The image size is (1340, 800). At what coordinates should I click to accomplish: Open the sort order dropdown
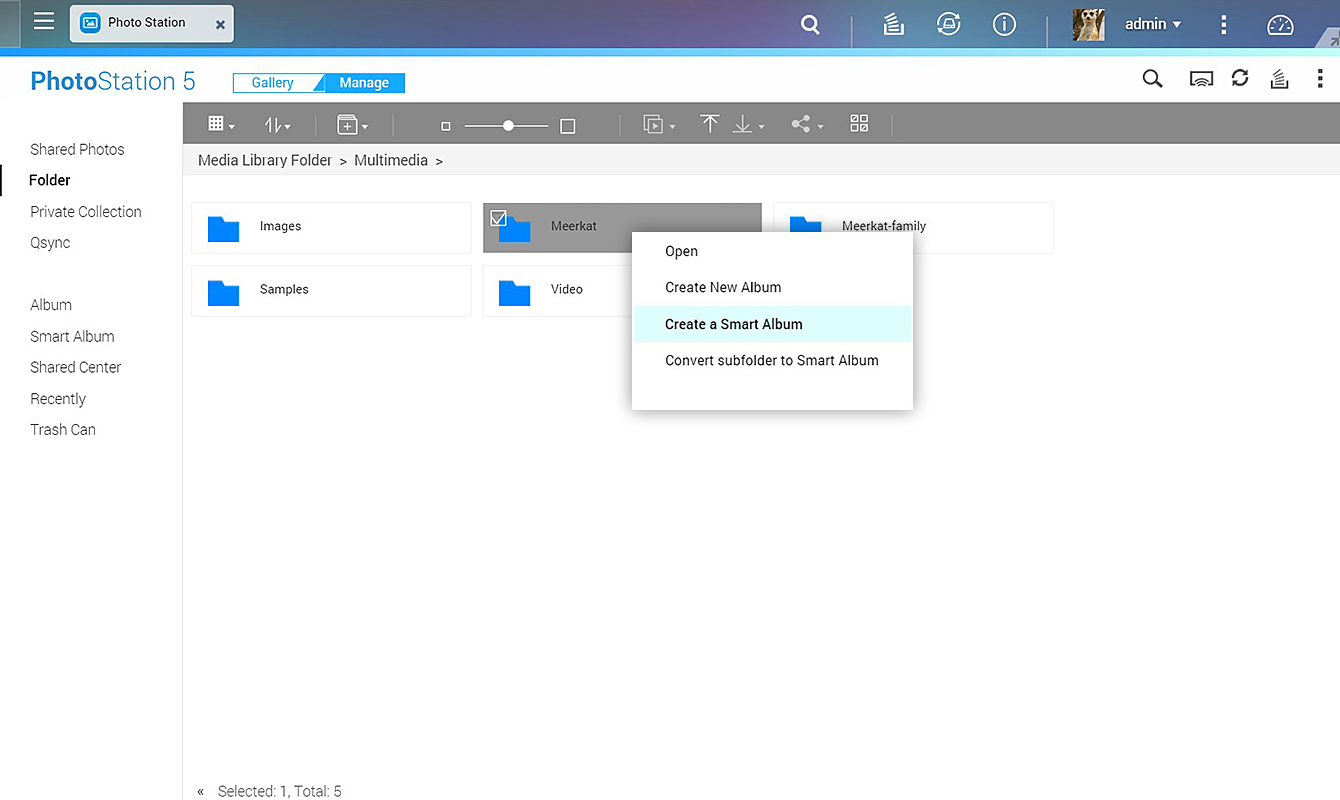277,125
